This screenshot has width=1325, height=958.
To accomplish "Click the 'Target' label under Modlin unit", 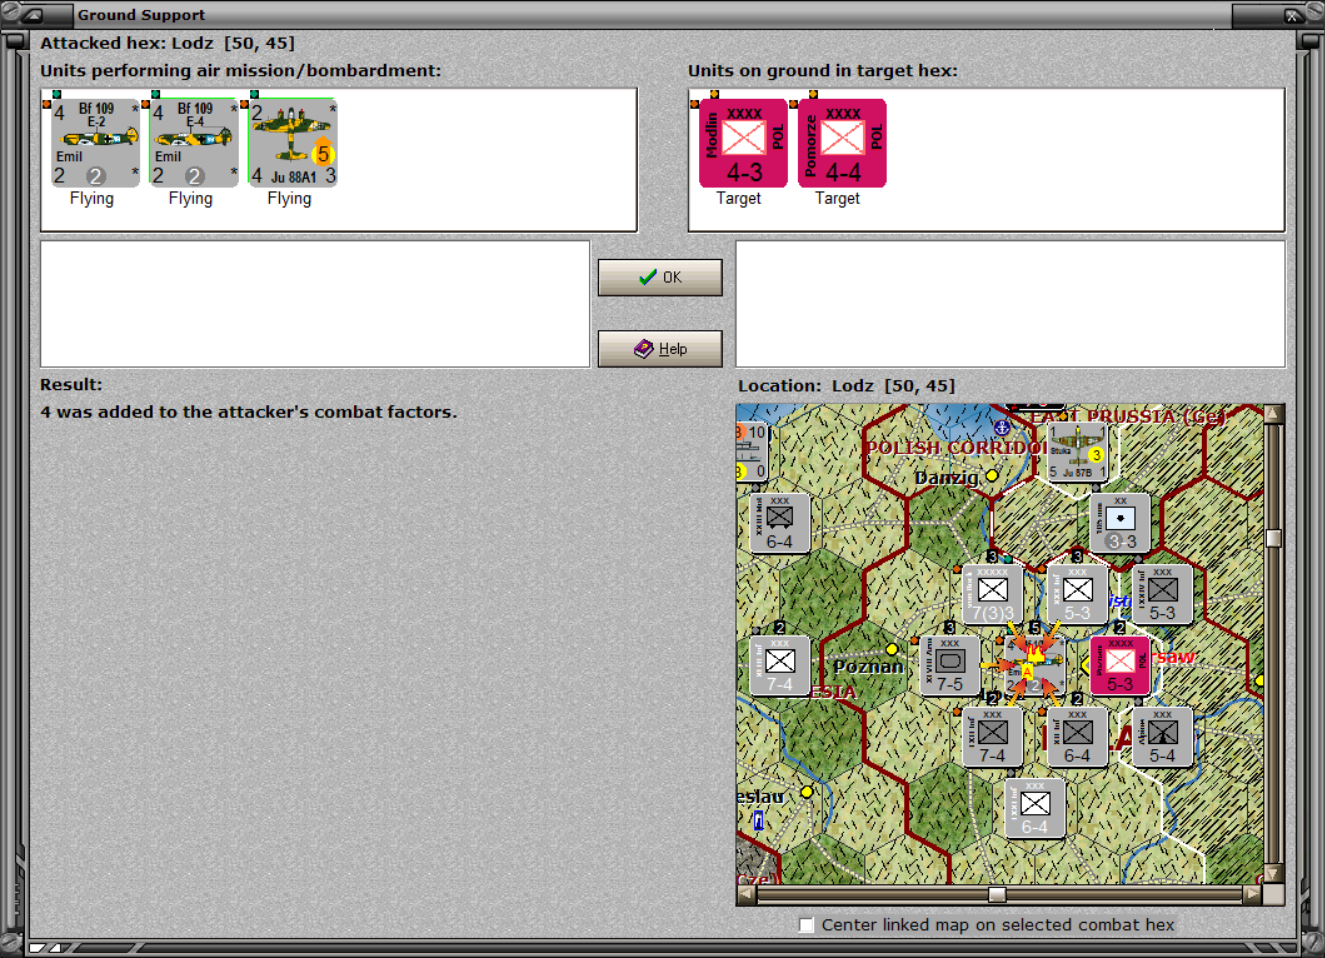I will (x=739, y=199).
